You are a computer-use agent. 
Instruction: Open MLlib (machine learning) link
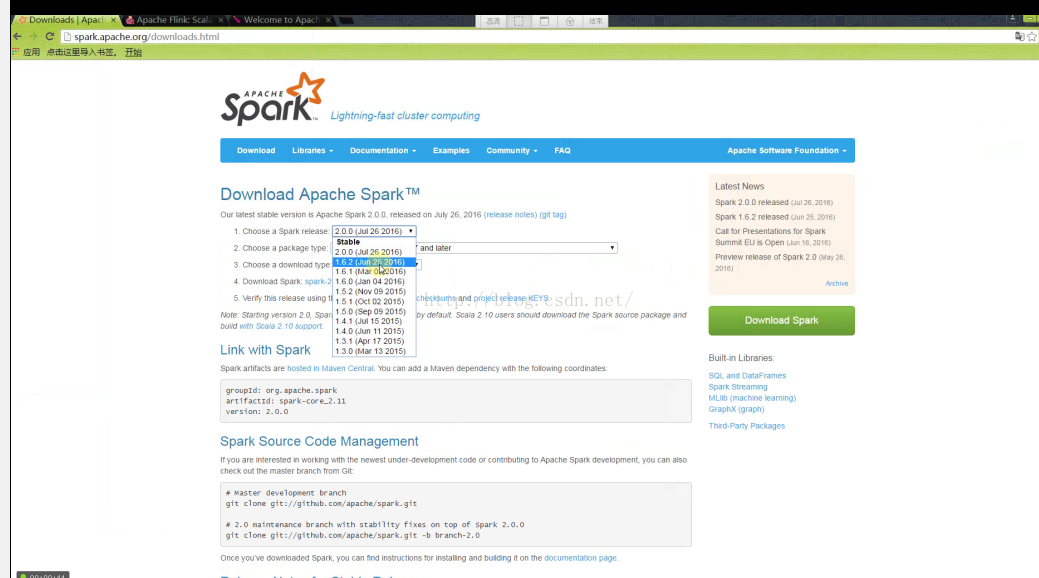pyautogui.click(x=752, y=398)
